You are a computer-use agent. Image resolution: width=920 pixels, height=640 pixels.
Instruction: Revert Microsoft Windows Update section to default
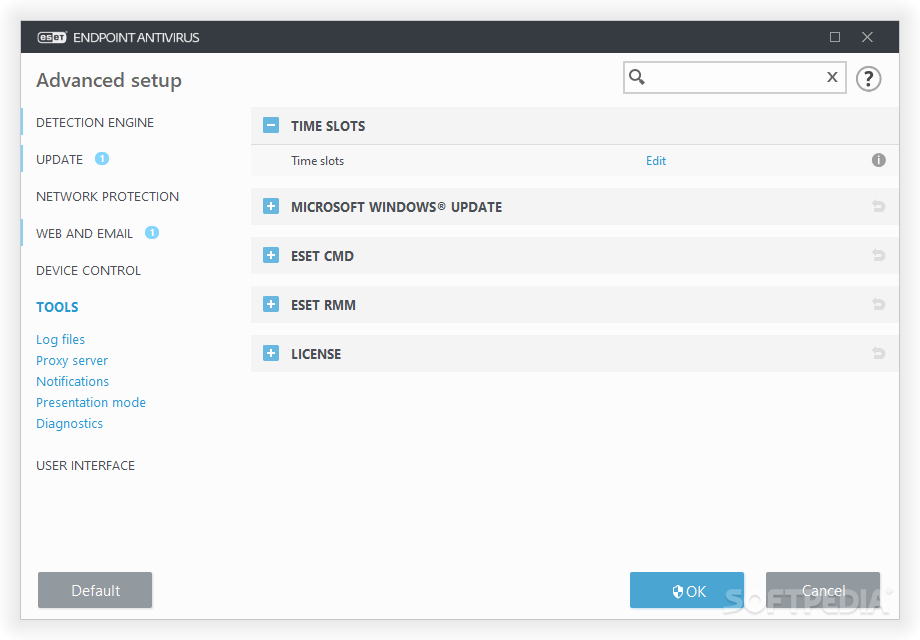click(x=878, y=206)
